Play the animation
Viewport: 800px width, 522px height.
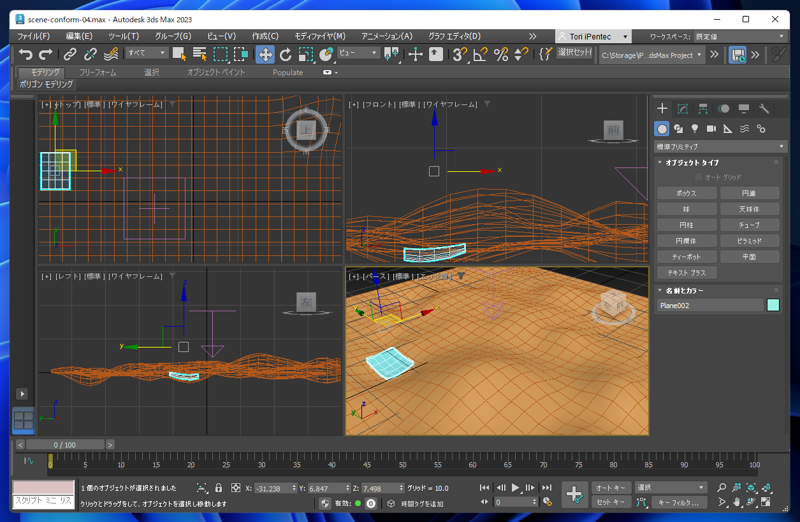515,487
